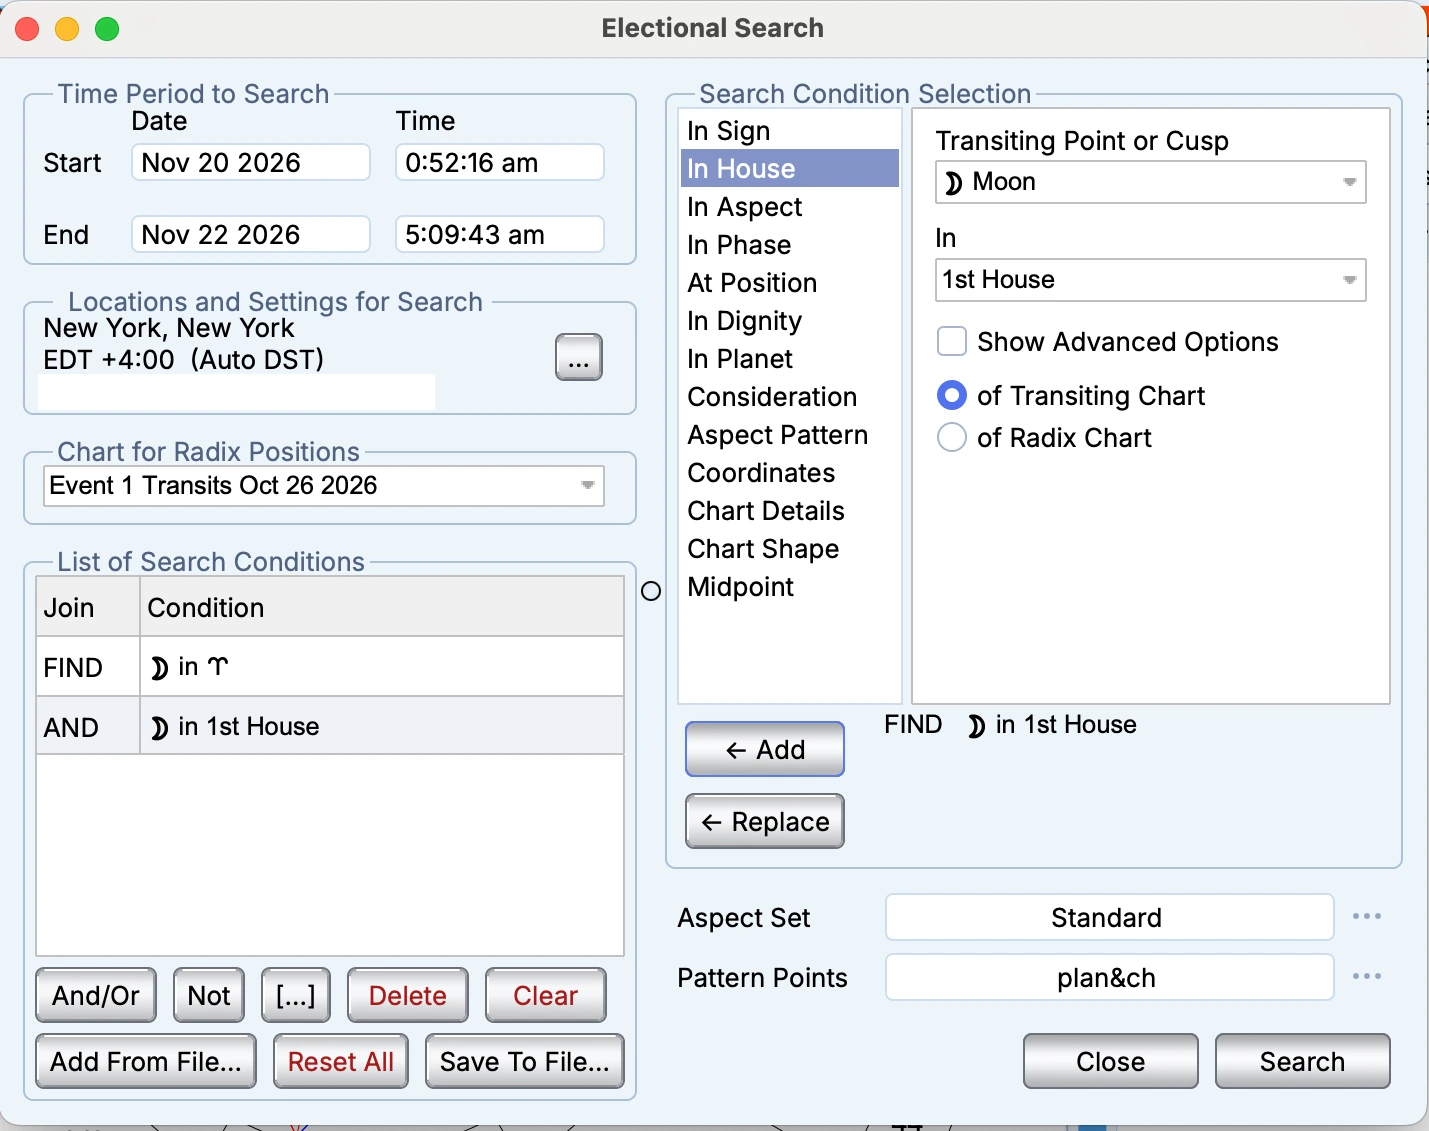The image size is (1429, 1131).
Task: Edit the End date field
Action: pyautogui.click(x=251, y=234)
